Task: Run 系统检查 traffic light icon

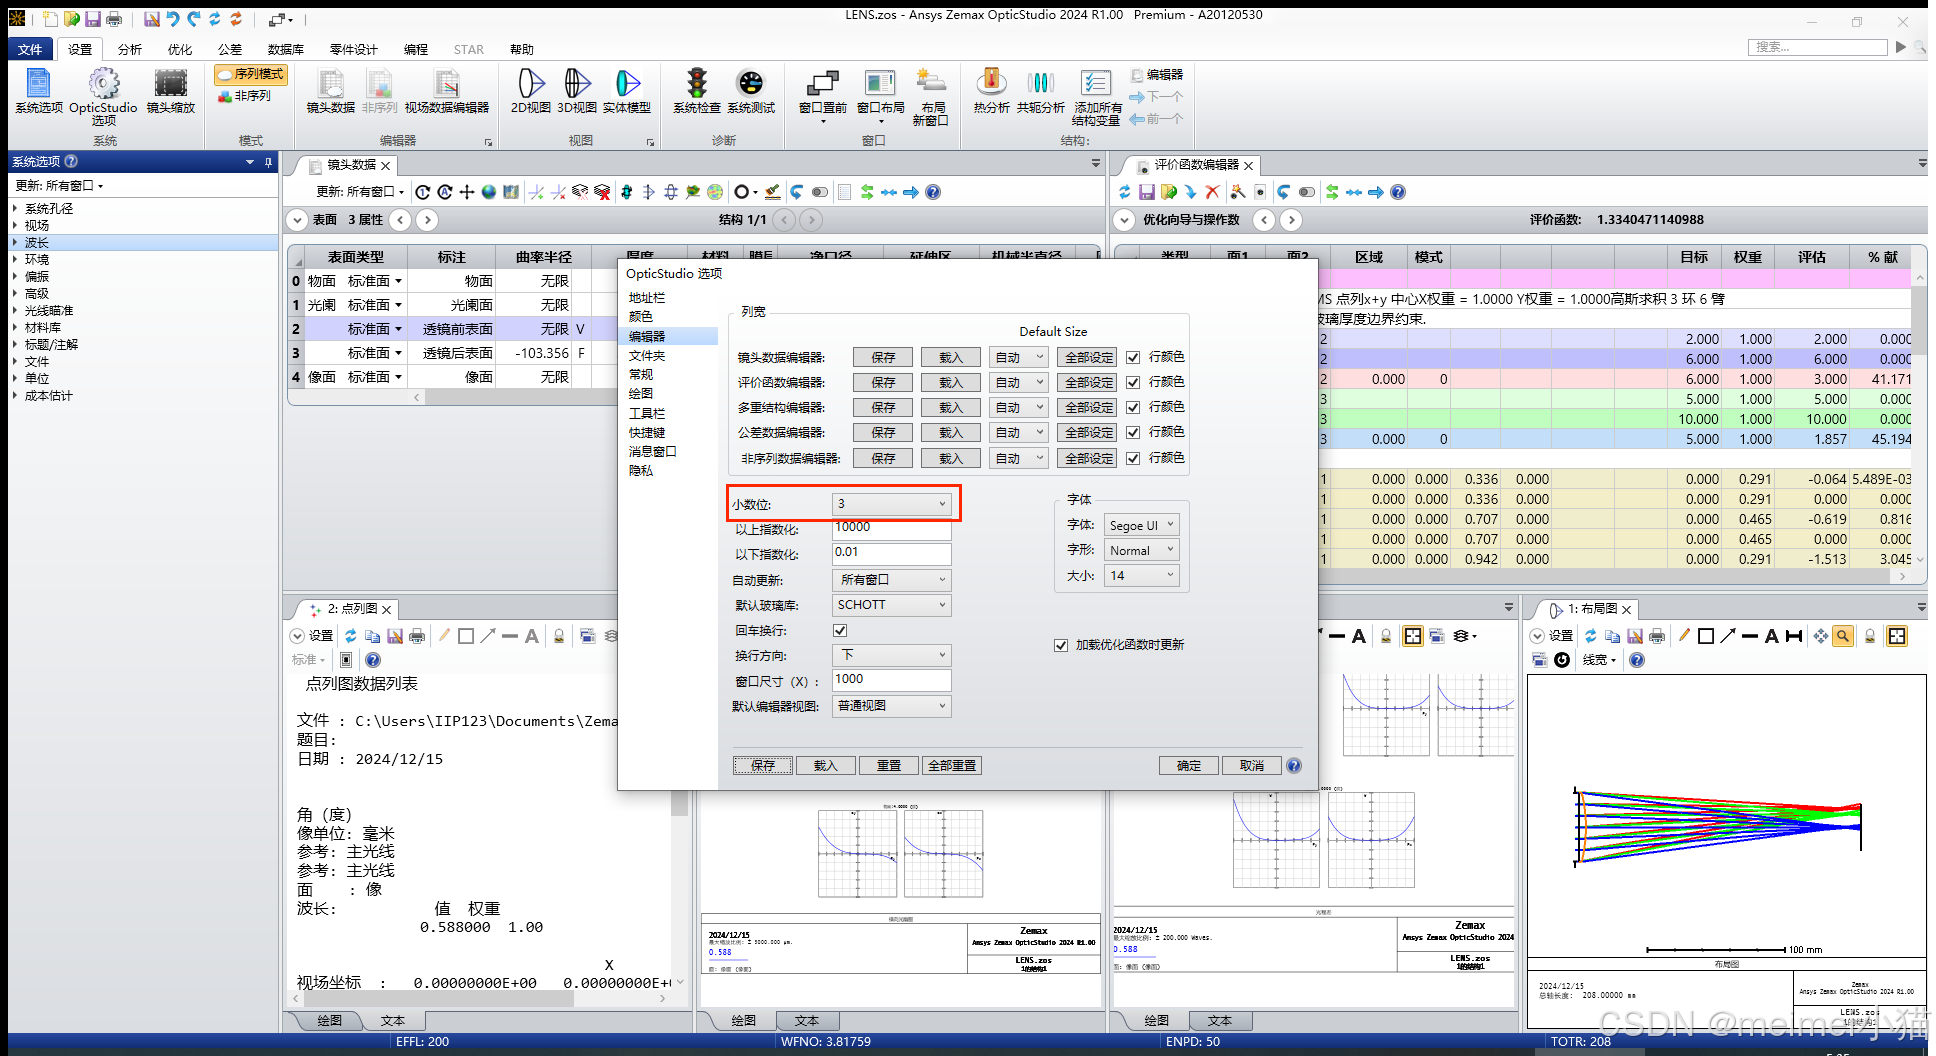Action: coord(697,91)
